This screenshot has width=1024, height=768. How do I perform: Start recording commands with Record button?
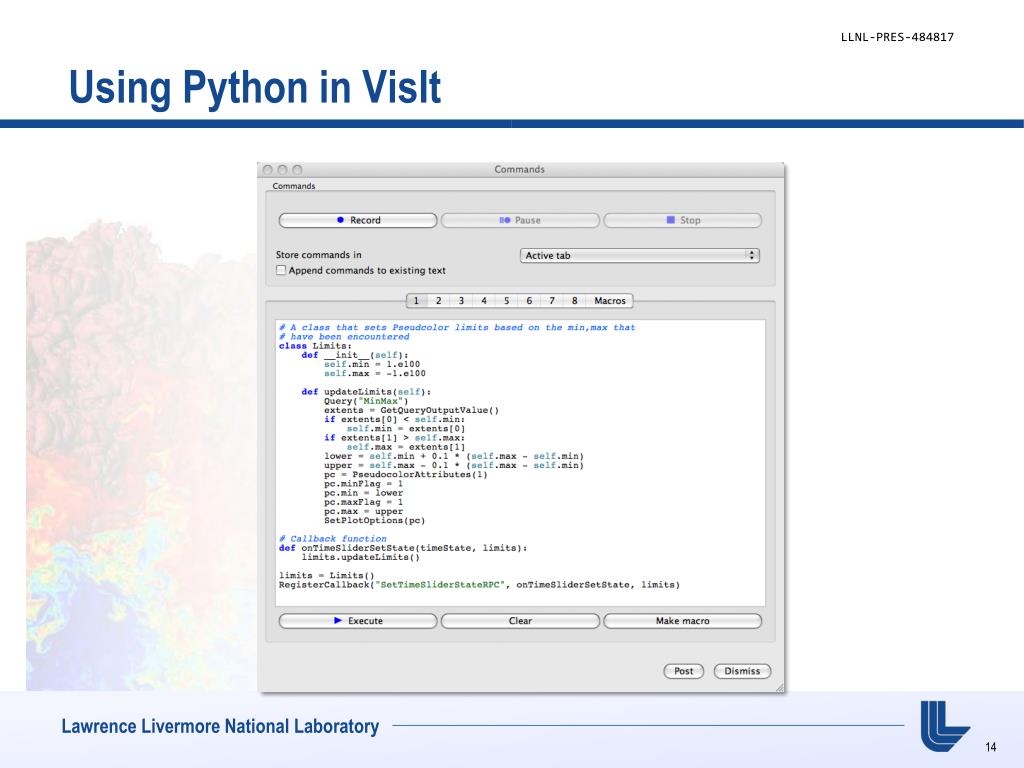click(x=358, y=220)
